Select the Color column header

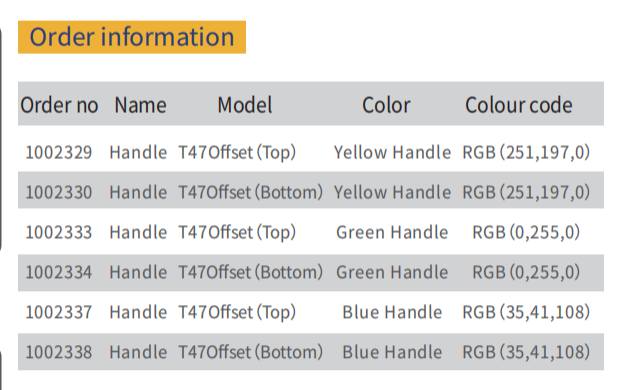point(386,105)
